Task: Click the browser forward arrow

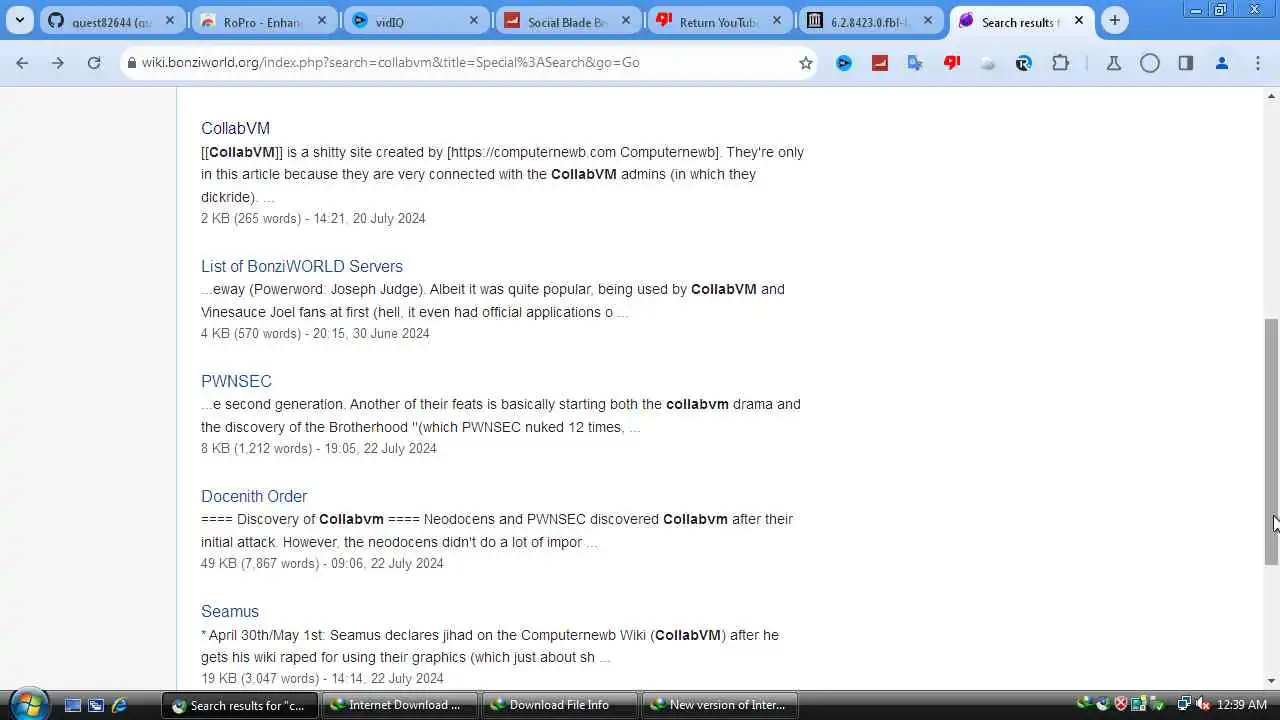Action: [58, 63]
